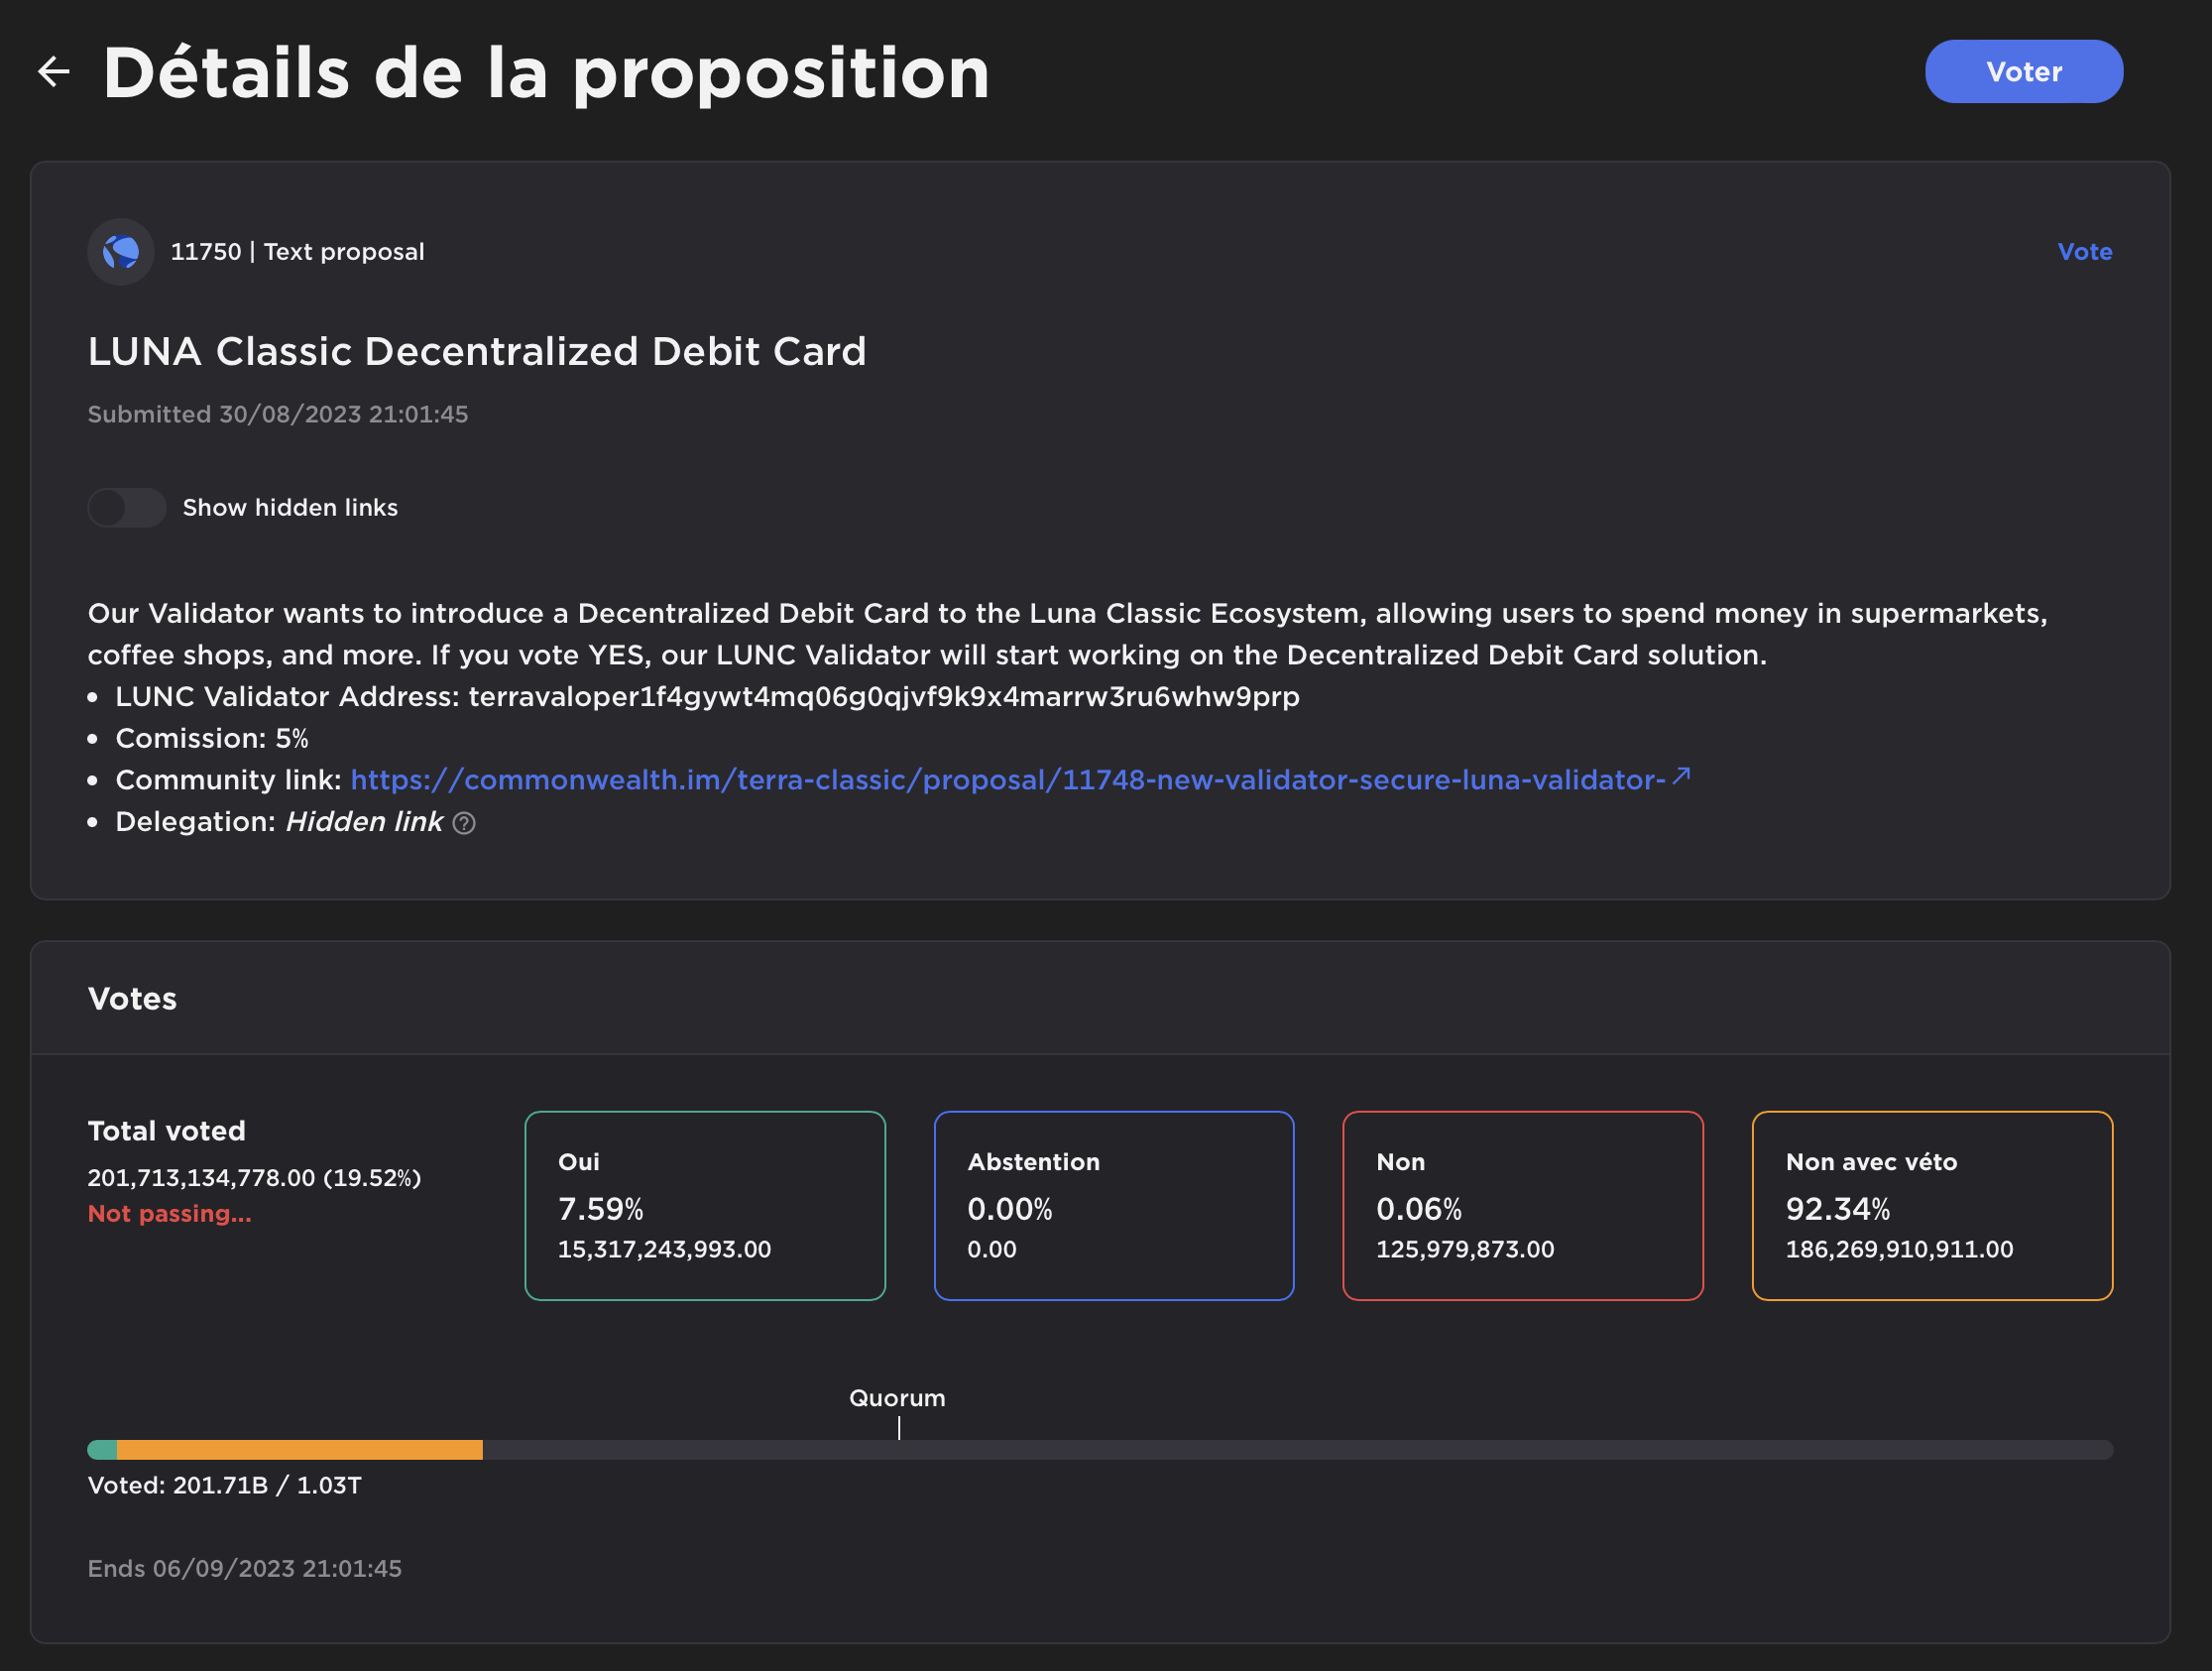Click the 11750 Text proposal label

pos(297,252)
